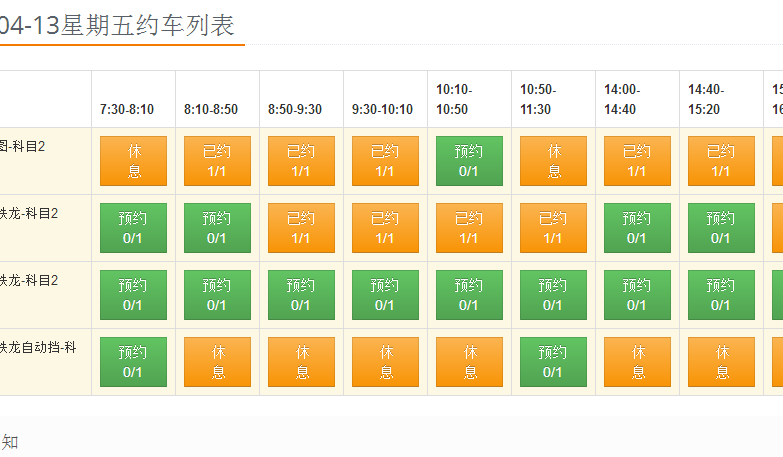Select 休息 at 9:30-10:10 in 铁龙自动挡 row
Image resolution: width=783 pixels, height=457 pixels.
[x=385, y=362]
